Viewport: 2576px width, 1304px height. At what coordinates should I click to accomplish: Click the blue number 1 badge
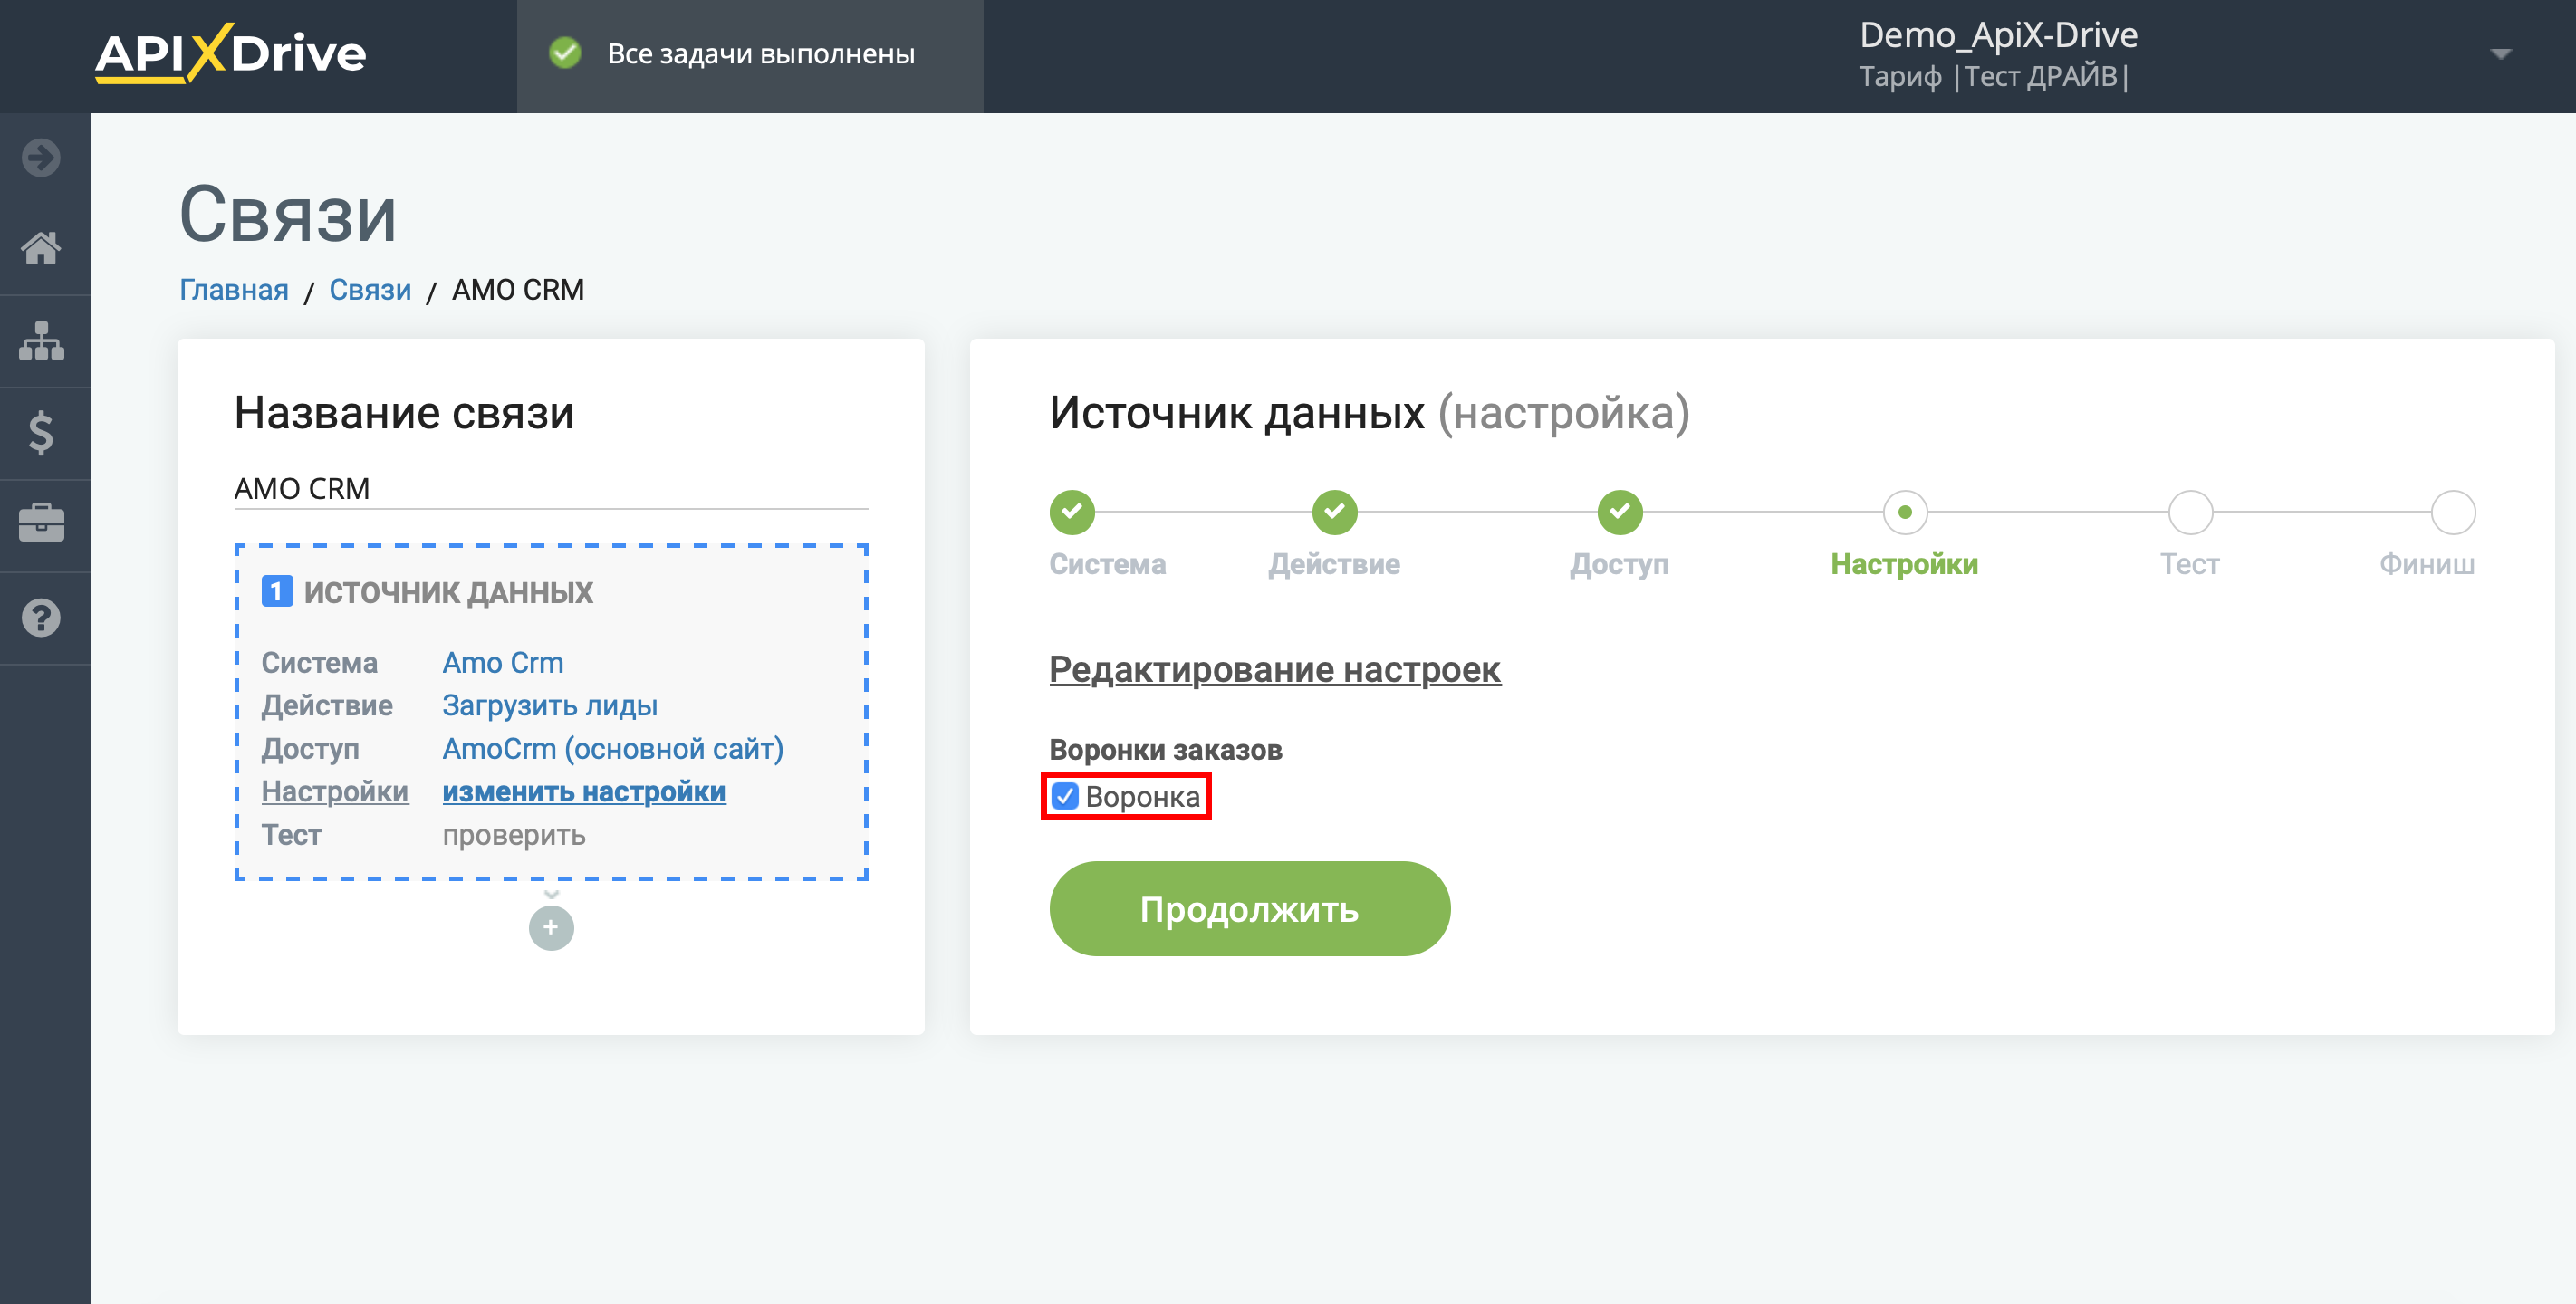(276, 592)
